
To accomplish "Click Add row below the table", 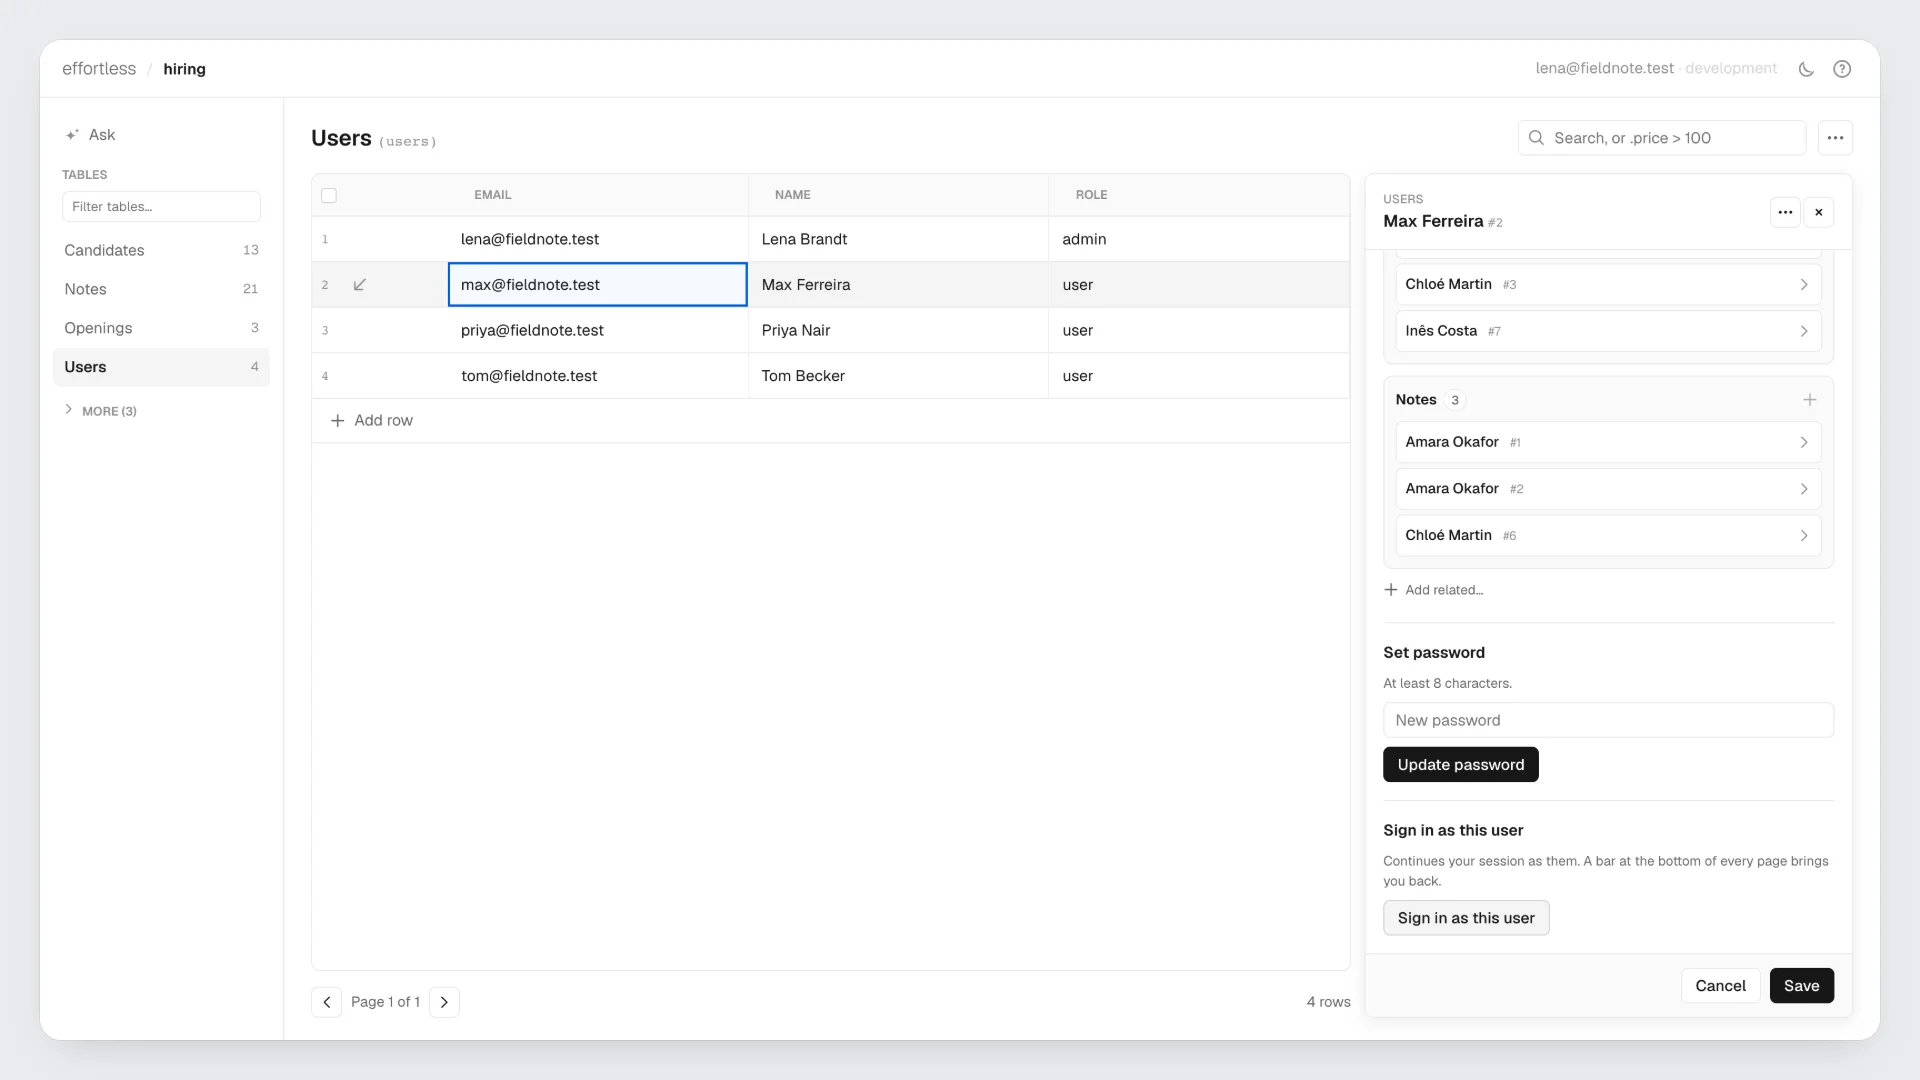I will [372, 421].
